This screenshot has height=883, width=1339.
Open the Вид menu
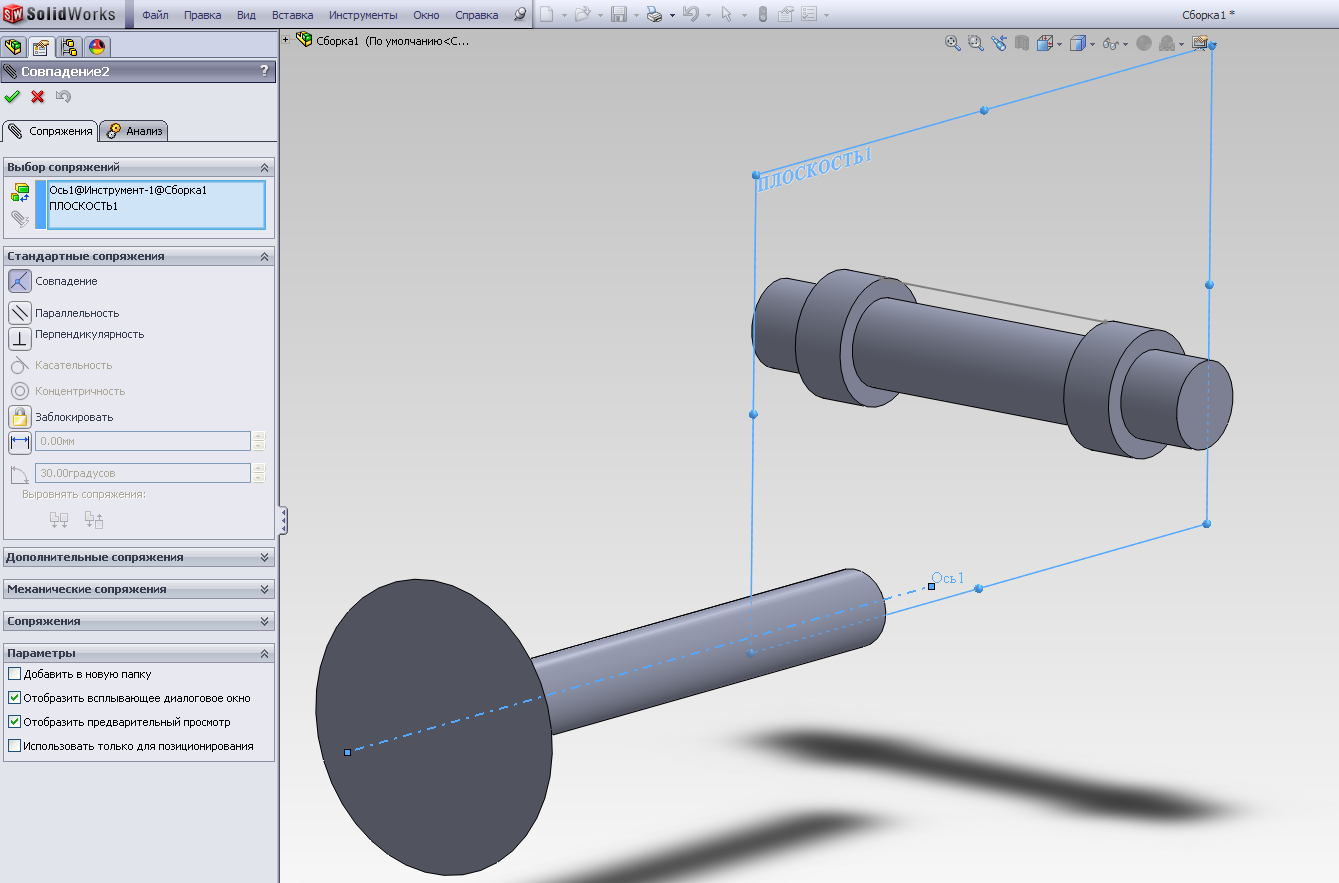[x=246, y=15]
